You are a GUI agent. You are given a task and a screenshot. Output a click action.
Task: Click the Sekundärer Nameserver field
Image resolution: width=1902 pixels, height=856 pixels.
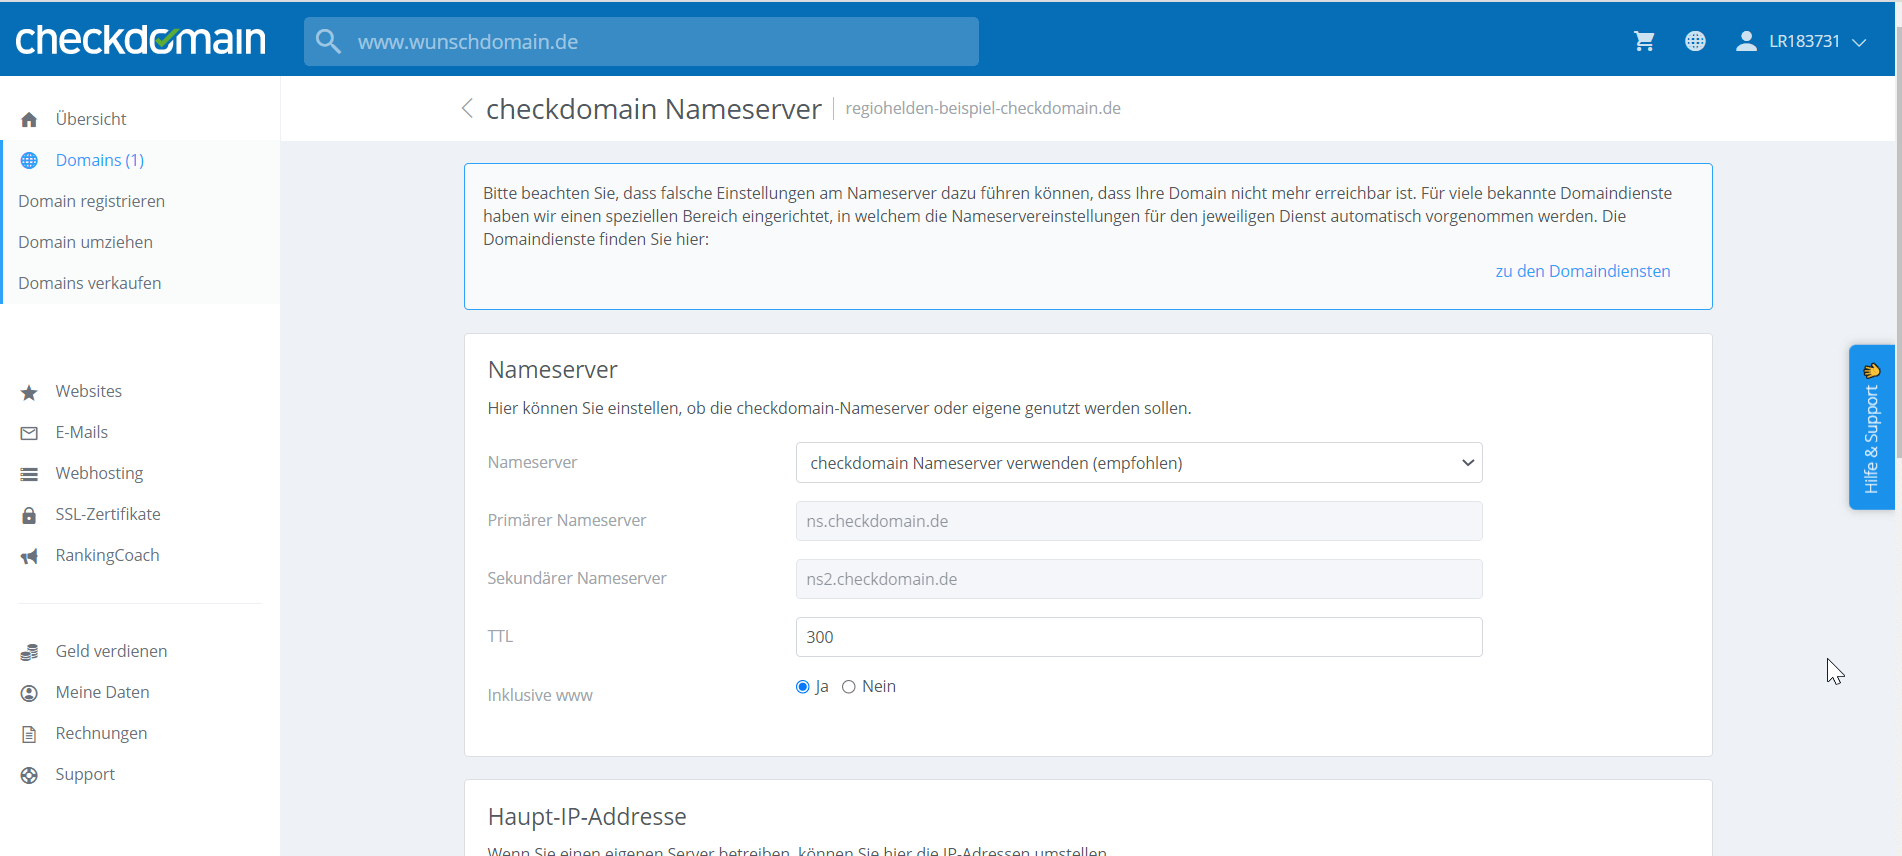(x=1139, y=579)
